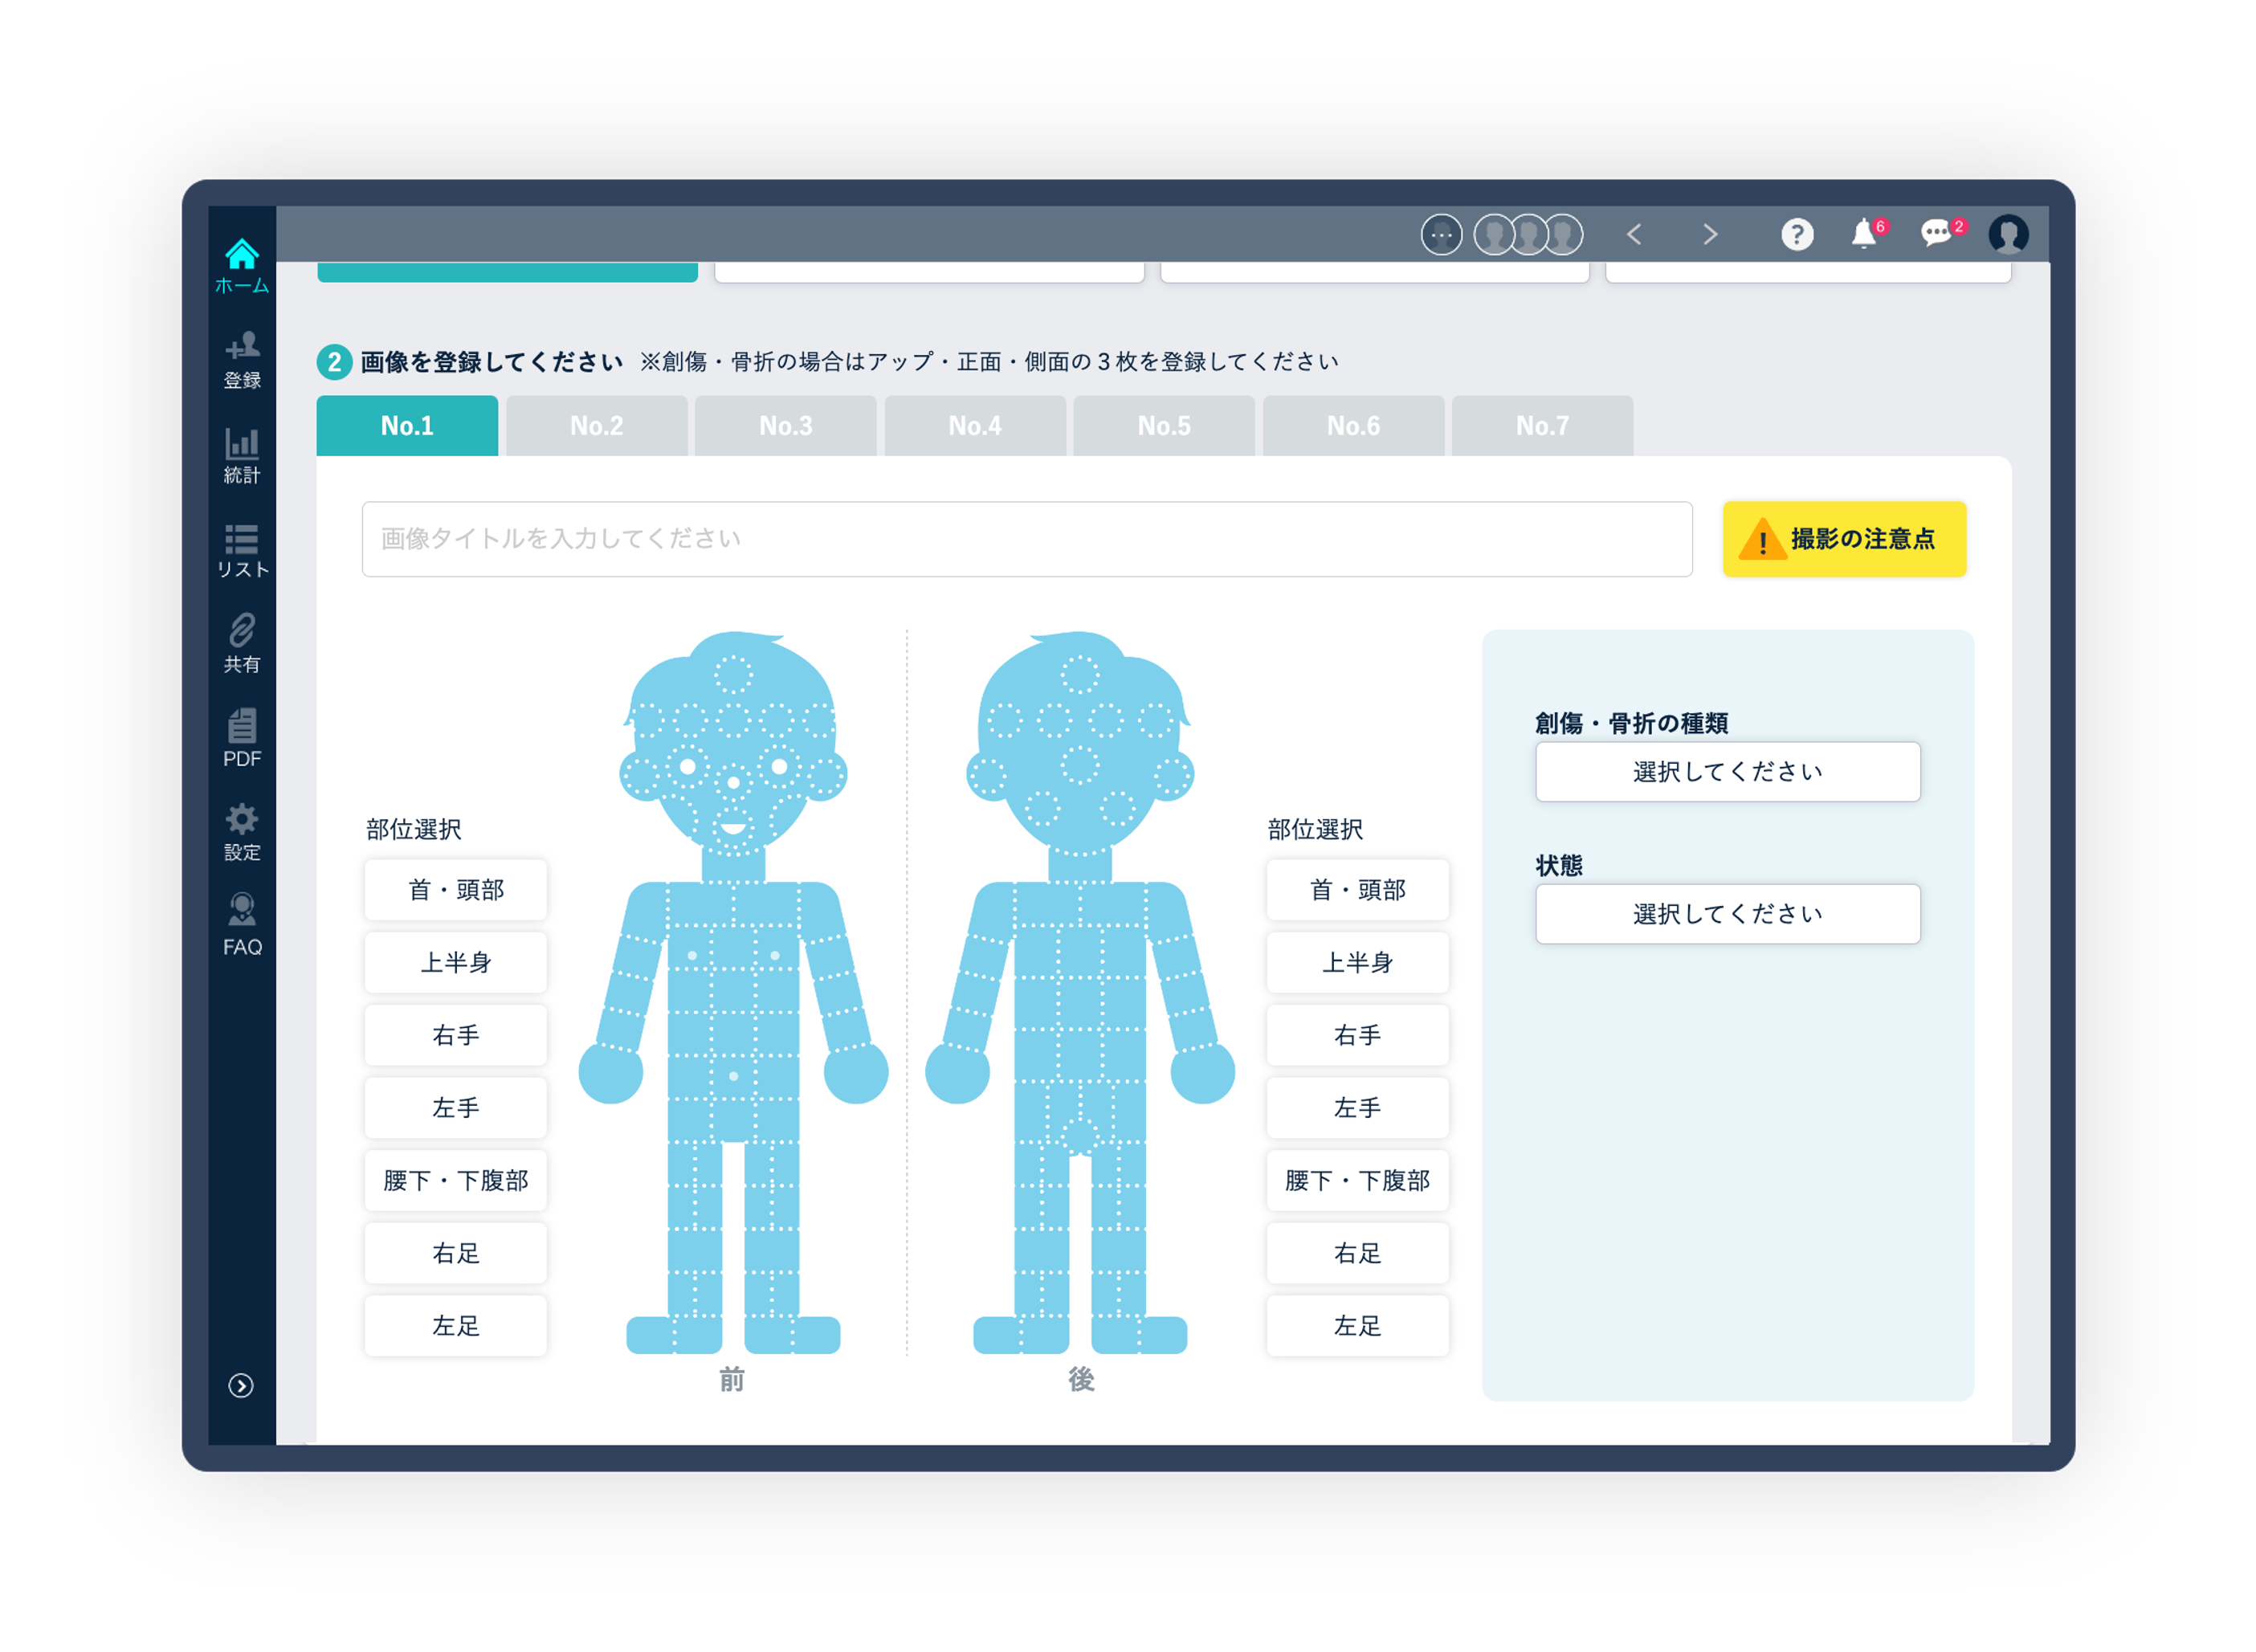This screenshot has width=2256, height=1652.
Task: Click the question mark help icon
Action: pyautogui.click(x=1797, y=234)
